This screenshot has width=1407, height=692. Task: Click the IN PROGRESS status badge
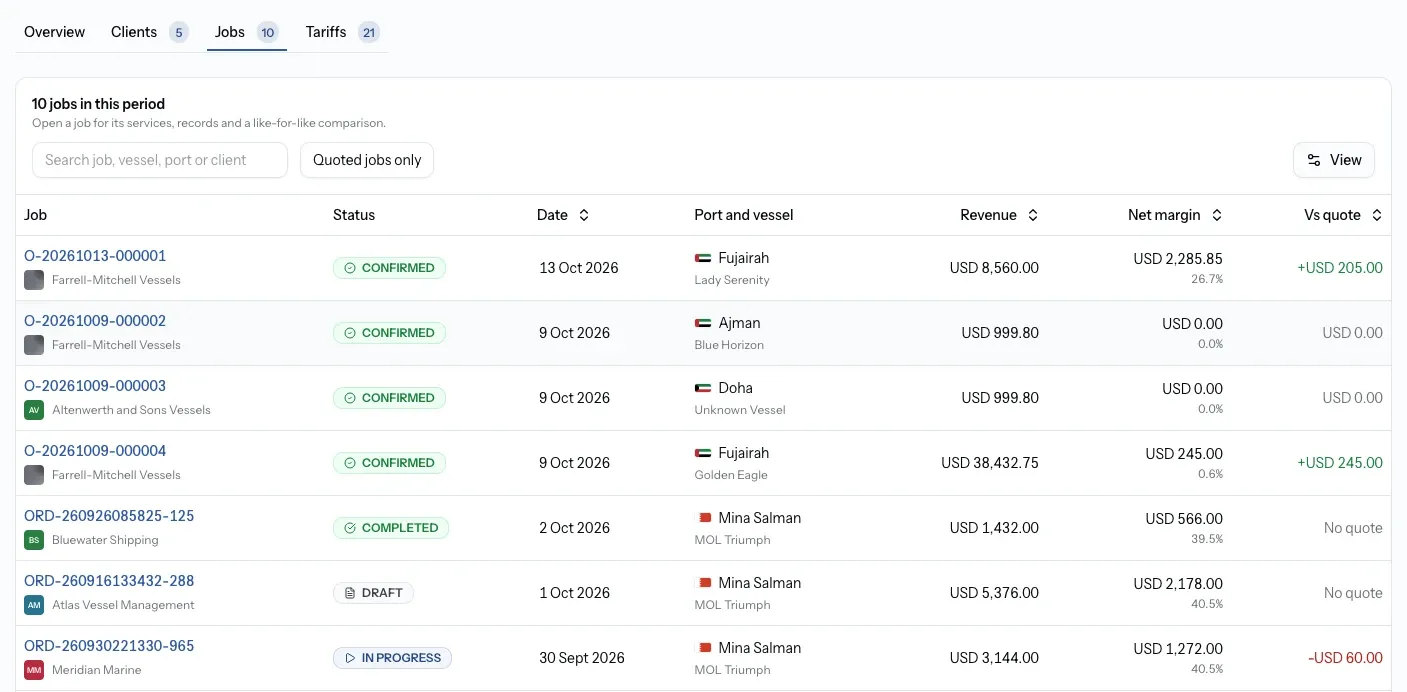point(392,658)
